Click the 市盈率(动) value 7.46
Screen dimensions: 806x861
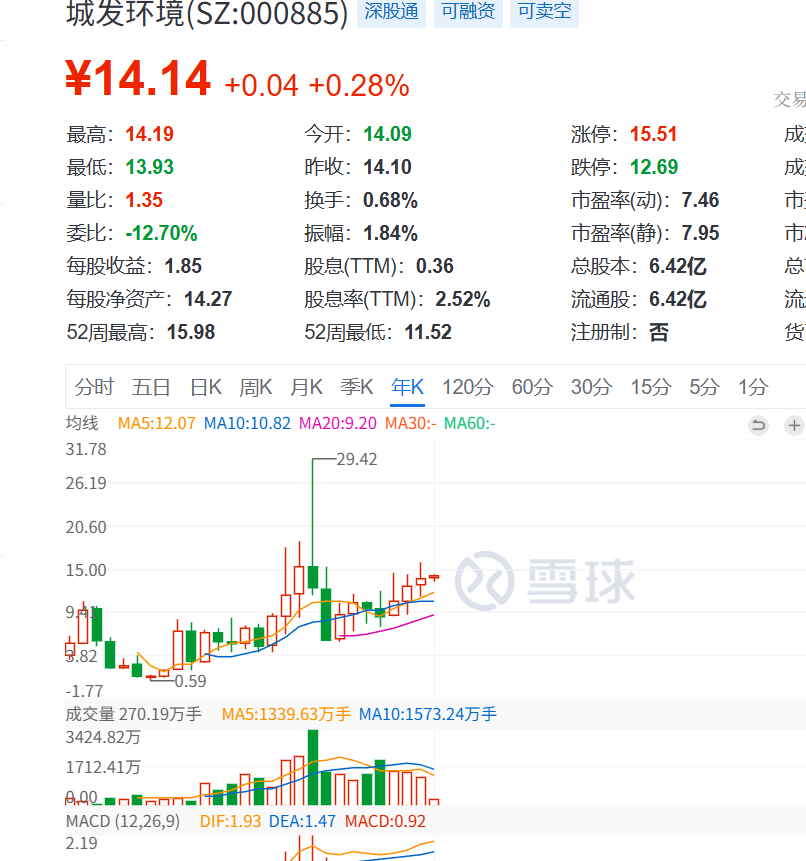point(701,200)
